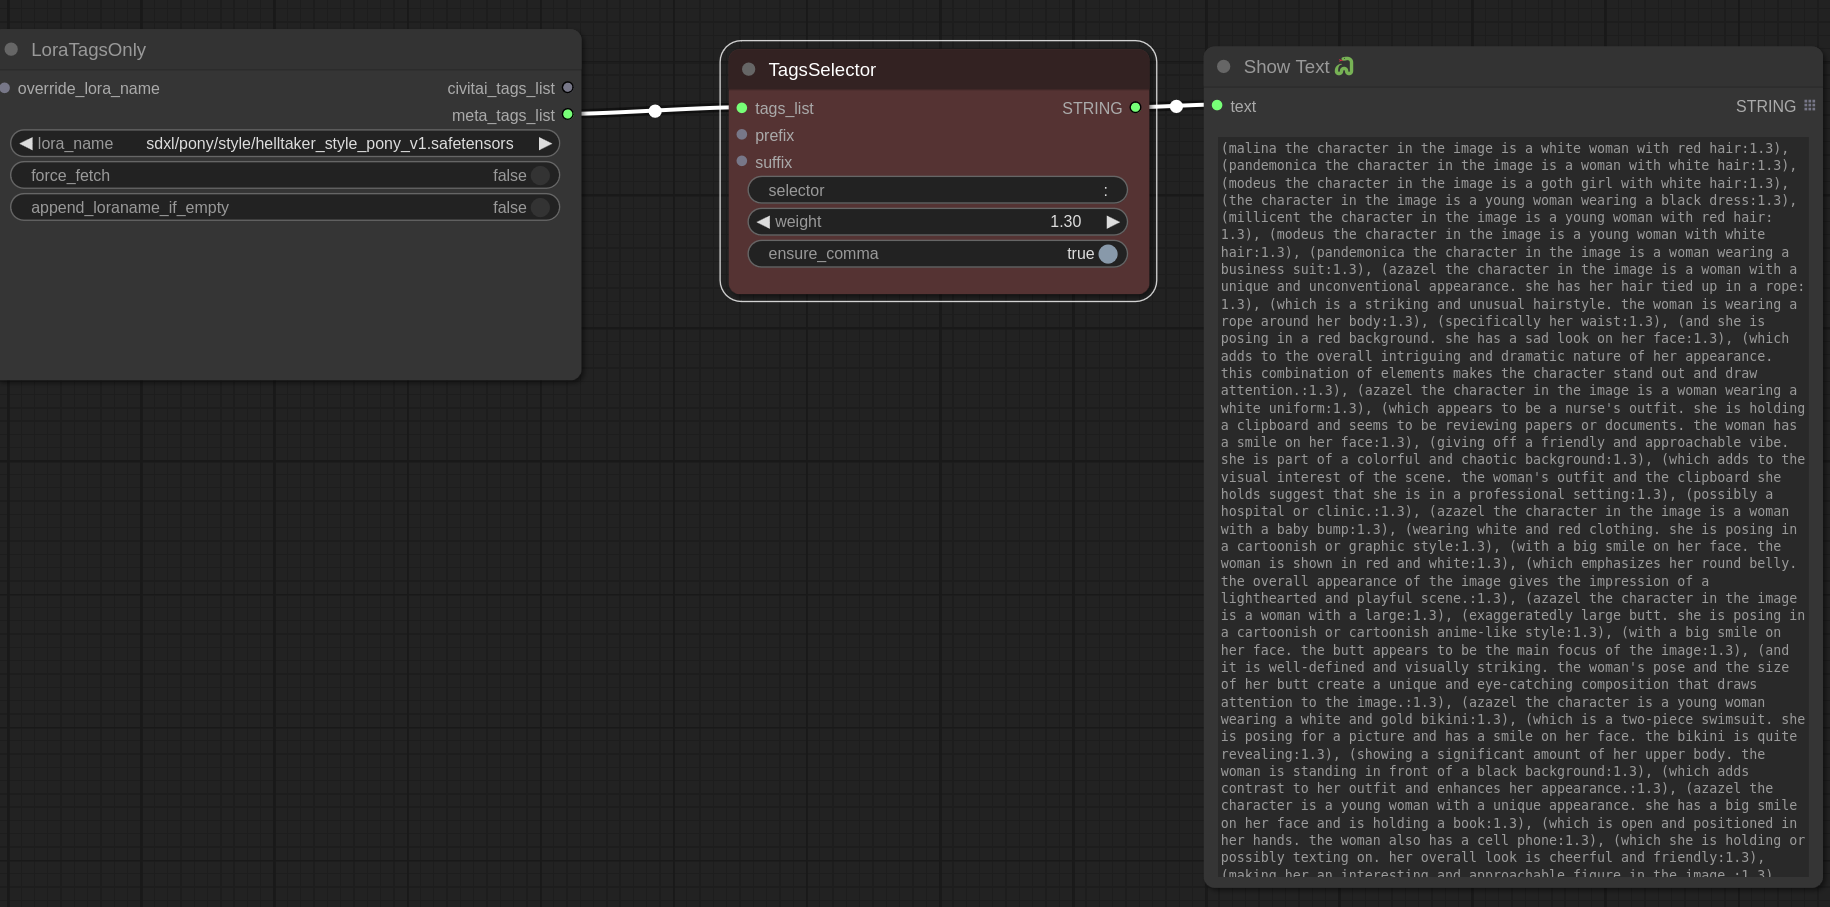
Task: Click the meta_tags_list output port
Action: [x=568, y=115]
